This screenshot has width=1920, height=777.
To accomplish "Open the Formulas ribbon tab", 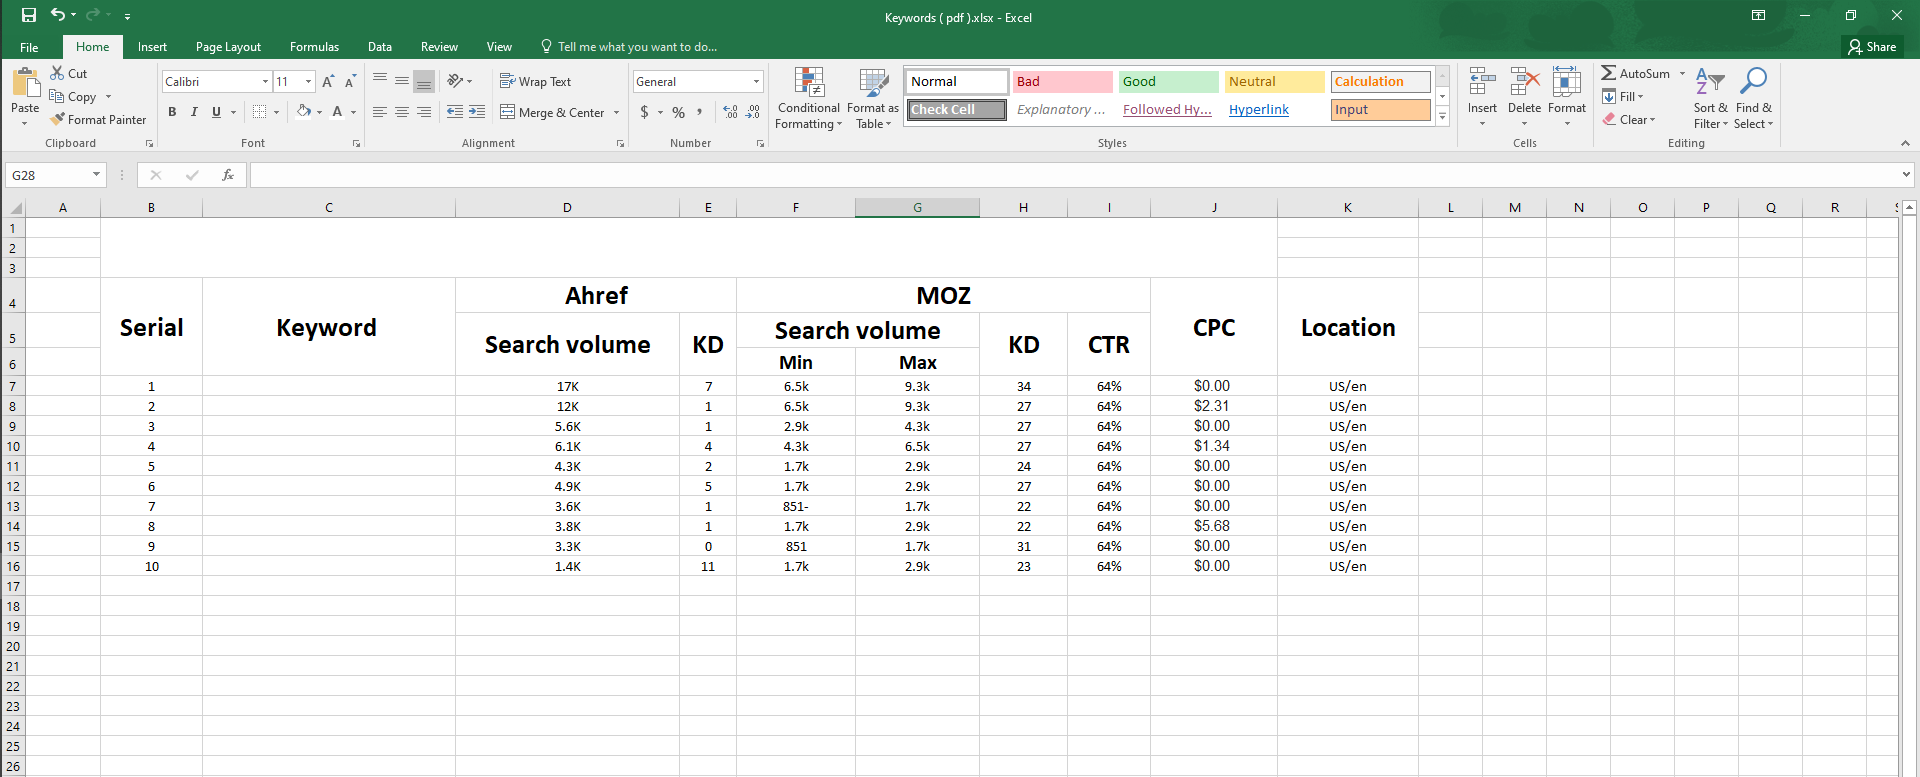I will tap(314, 47).
